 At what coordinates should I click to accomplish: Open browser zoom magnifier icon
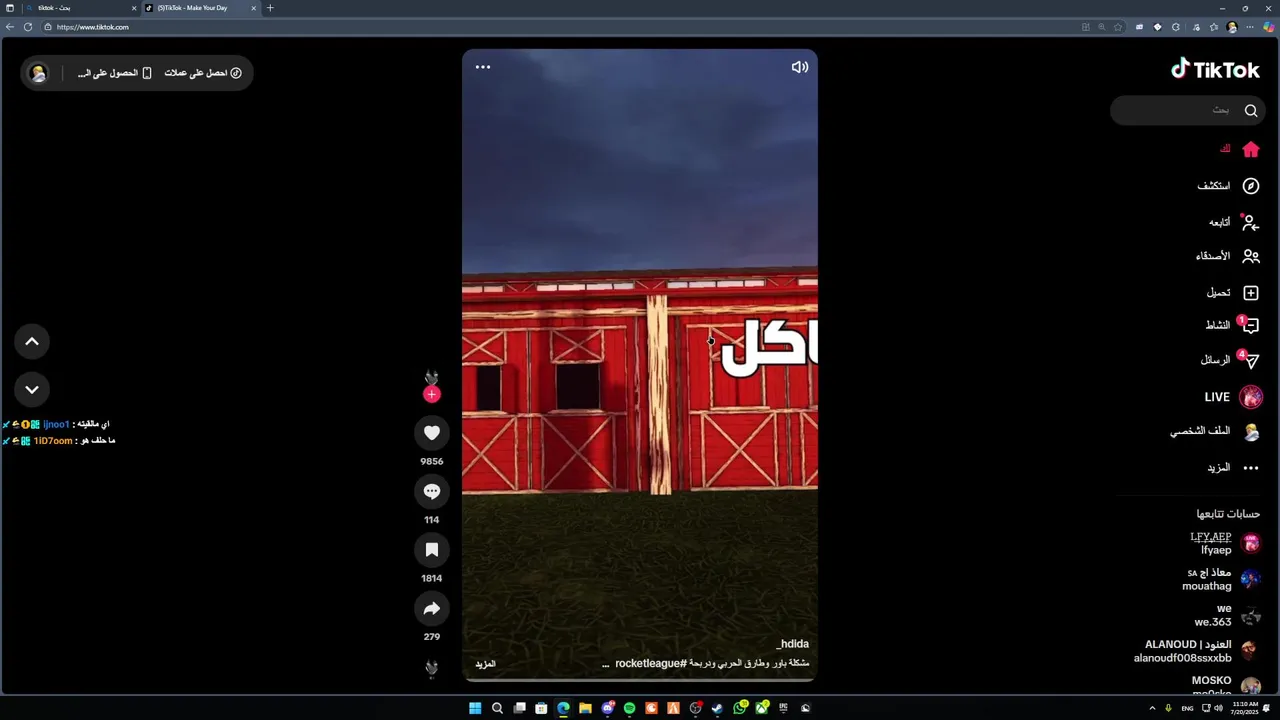1102,27
